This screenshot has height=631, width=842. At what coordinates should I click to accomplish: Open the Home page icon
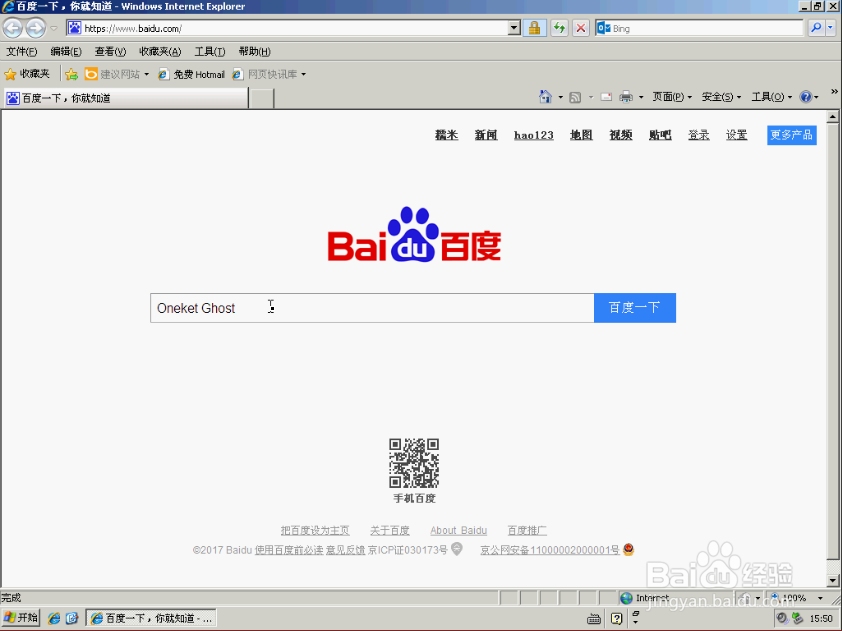pyautogui.click(x=545, y=97)
